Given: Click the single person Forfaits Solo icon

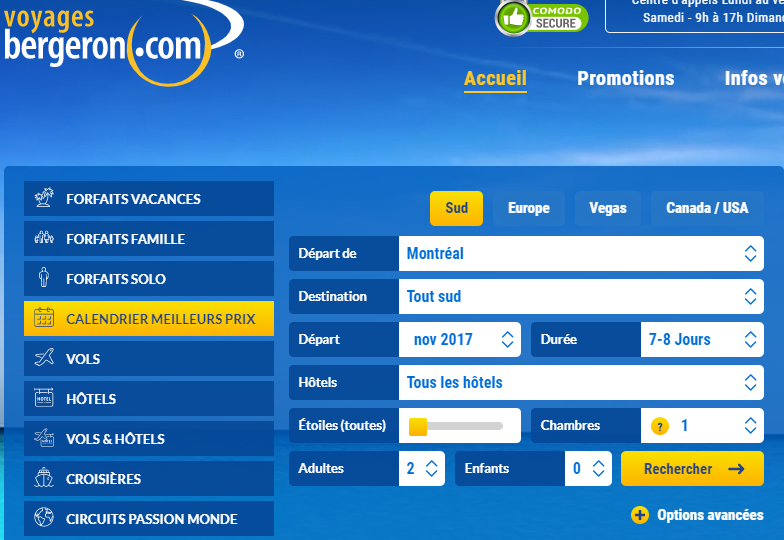Looking at the screenshot, I should coord(44,278).
